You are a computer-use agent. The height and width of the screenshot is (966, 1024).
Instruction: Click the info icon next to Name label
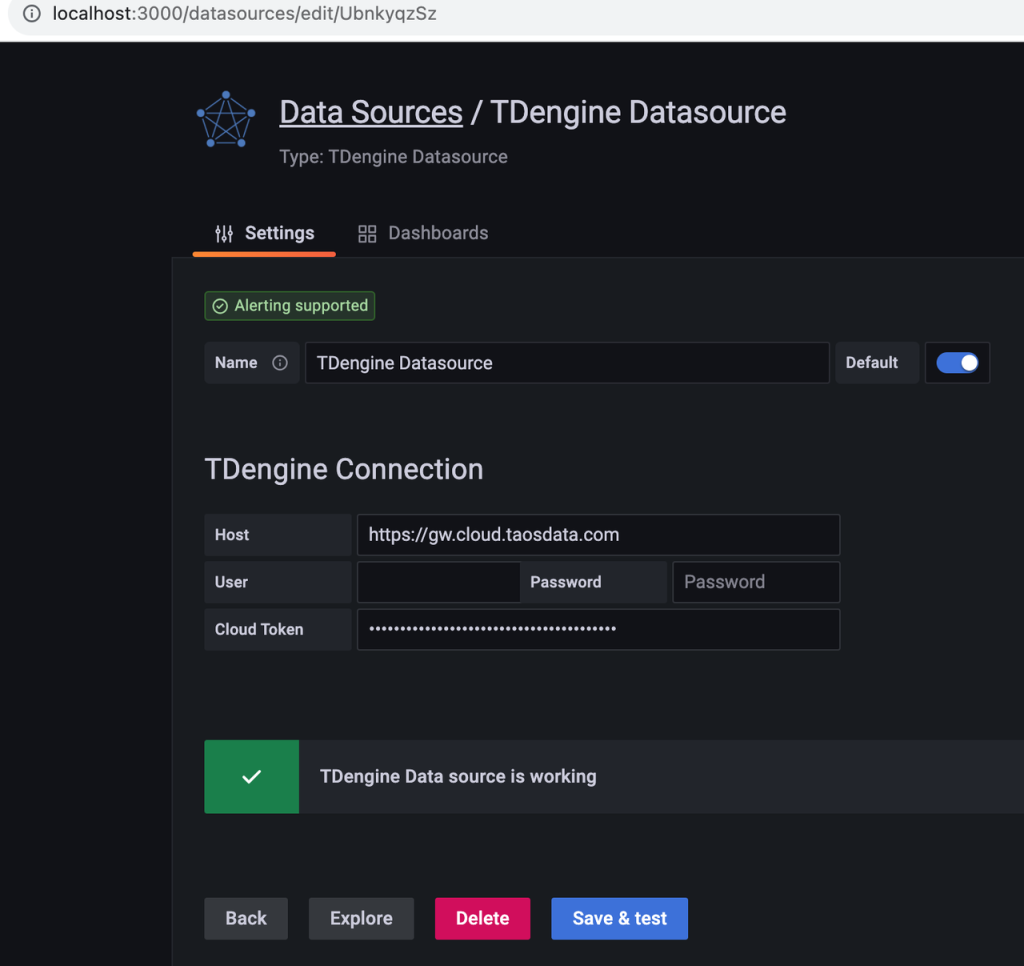280,362
